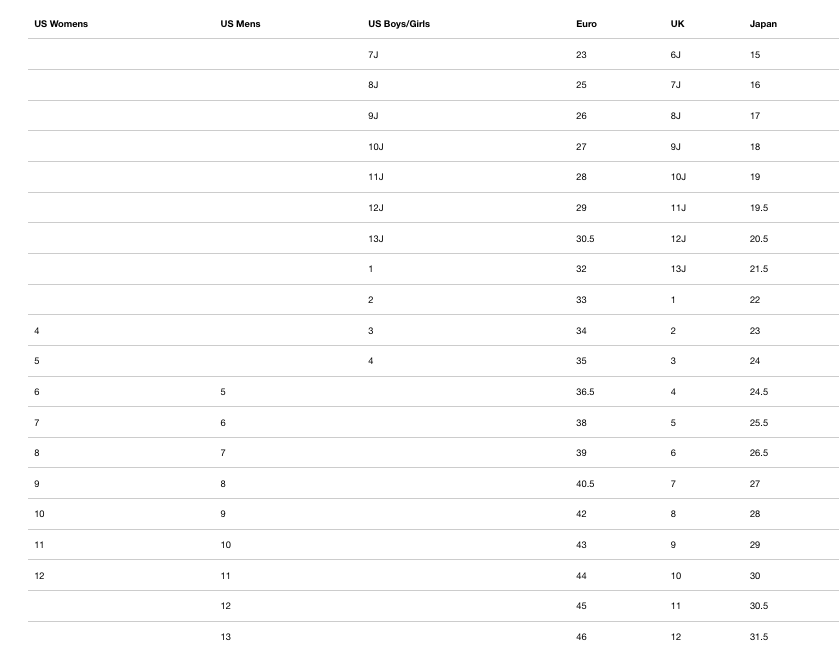
Task: Select 13J in the US Boys/Girls column
Action: click(376, 239)
